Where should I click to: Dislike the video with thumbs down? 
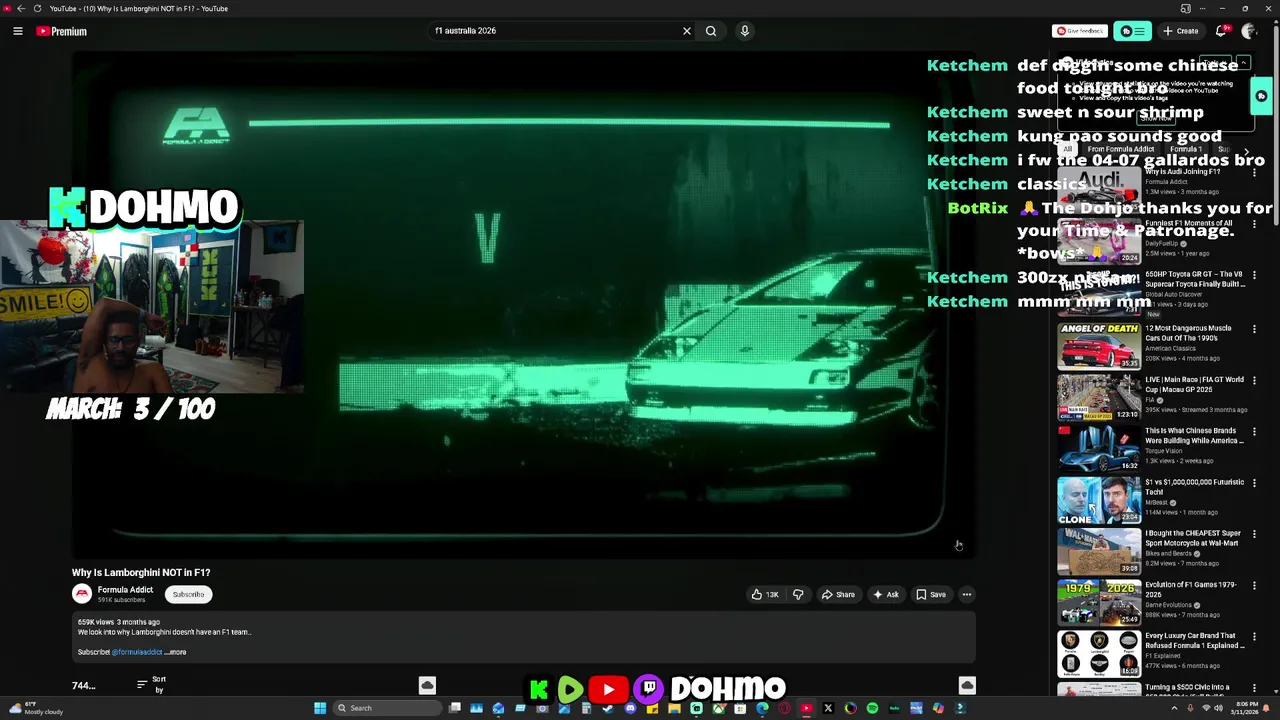click(x=798, y=594)
